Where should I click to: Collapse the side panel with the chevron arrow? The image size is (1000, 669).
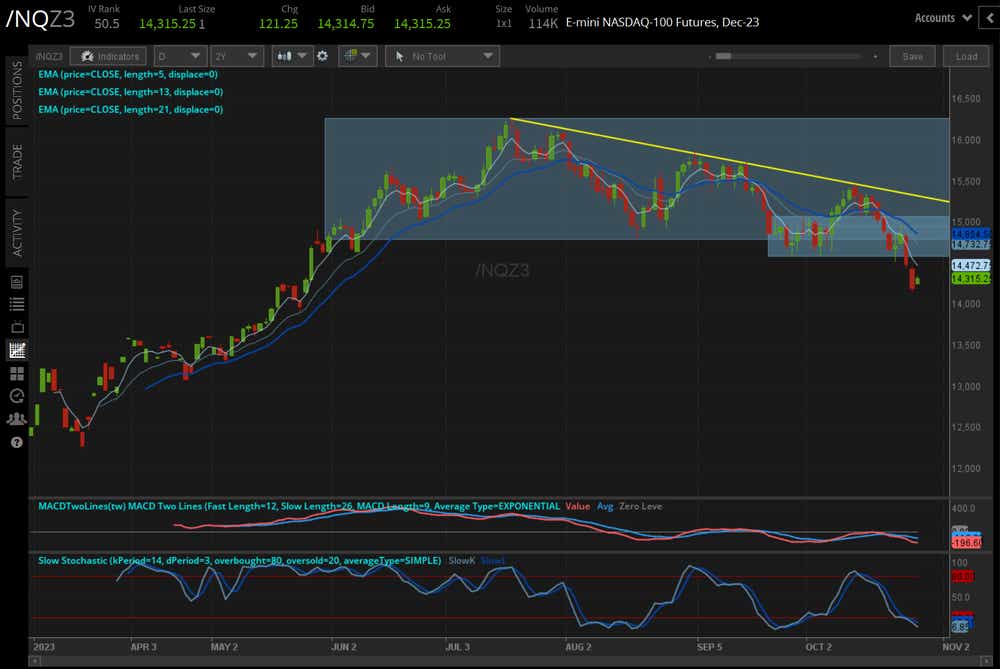(x=990, y=18)
